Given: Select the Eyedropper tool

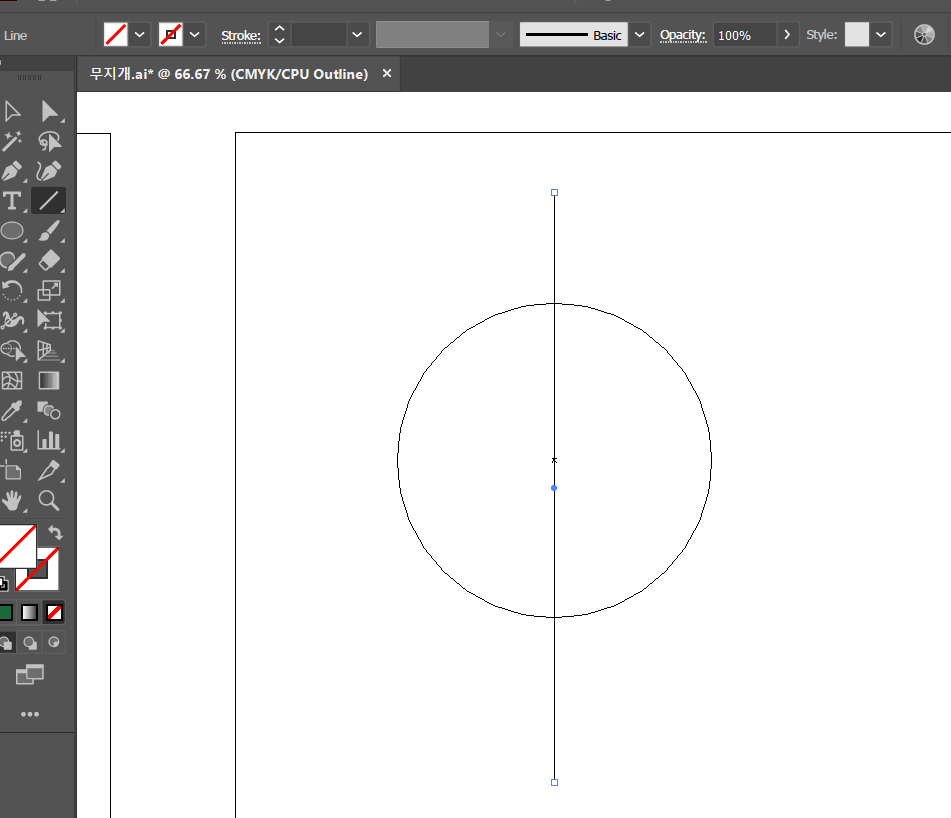Looking at the screenshot, I should [x=12, y=411].
